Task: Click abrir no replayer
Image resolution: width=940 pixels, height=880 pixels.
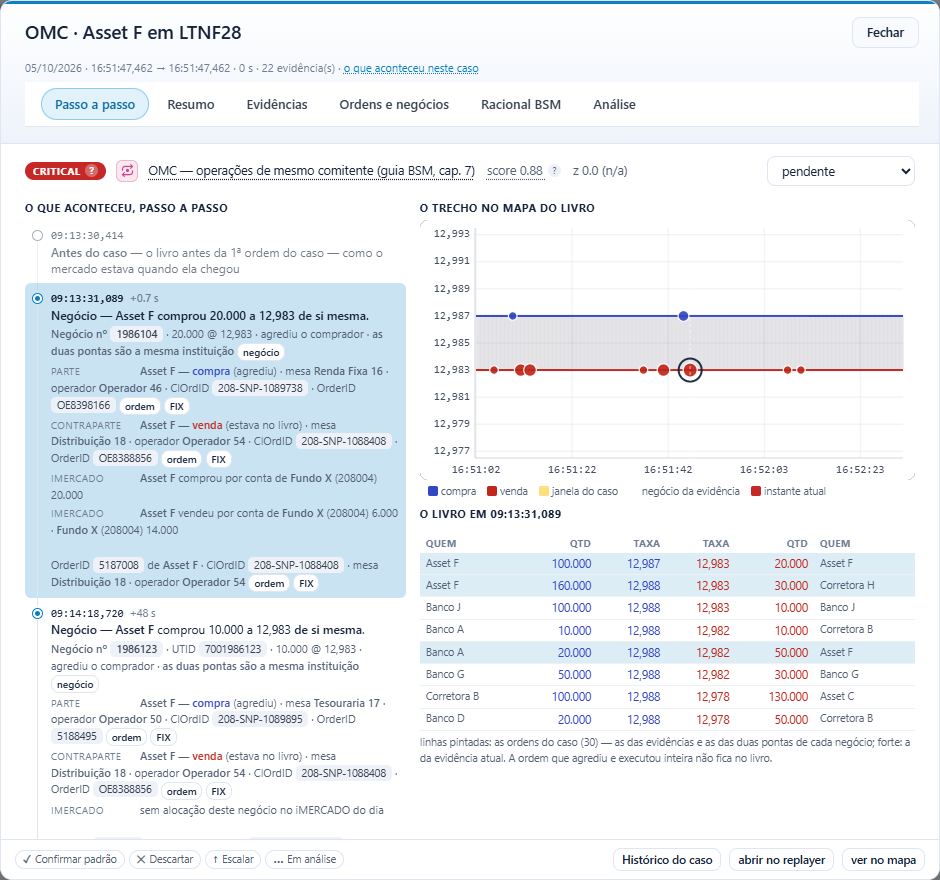Action: pos(782,860)
